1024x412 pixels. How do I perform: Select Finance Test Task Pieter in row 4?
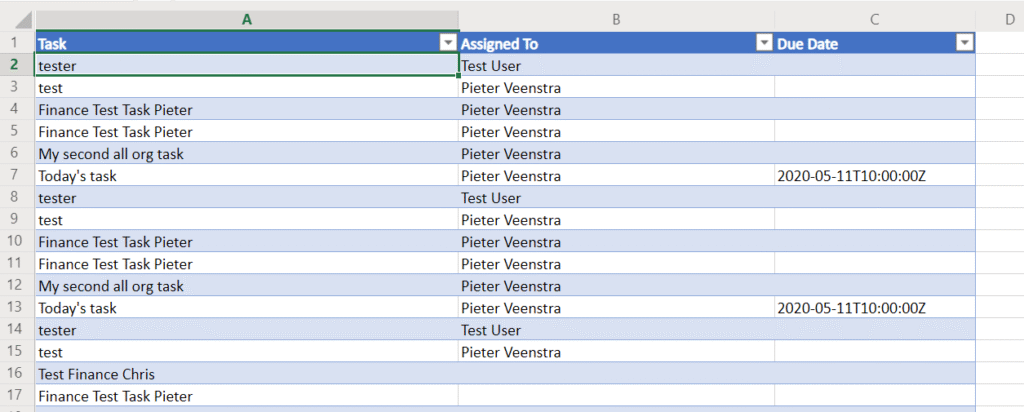click(x=247, y=109)
